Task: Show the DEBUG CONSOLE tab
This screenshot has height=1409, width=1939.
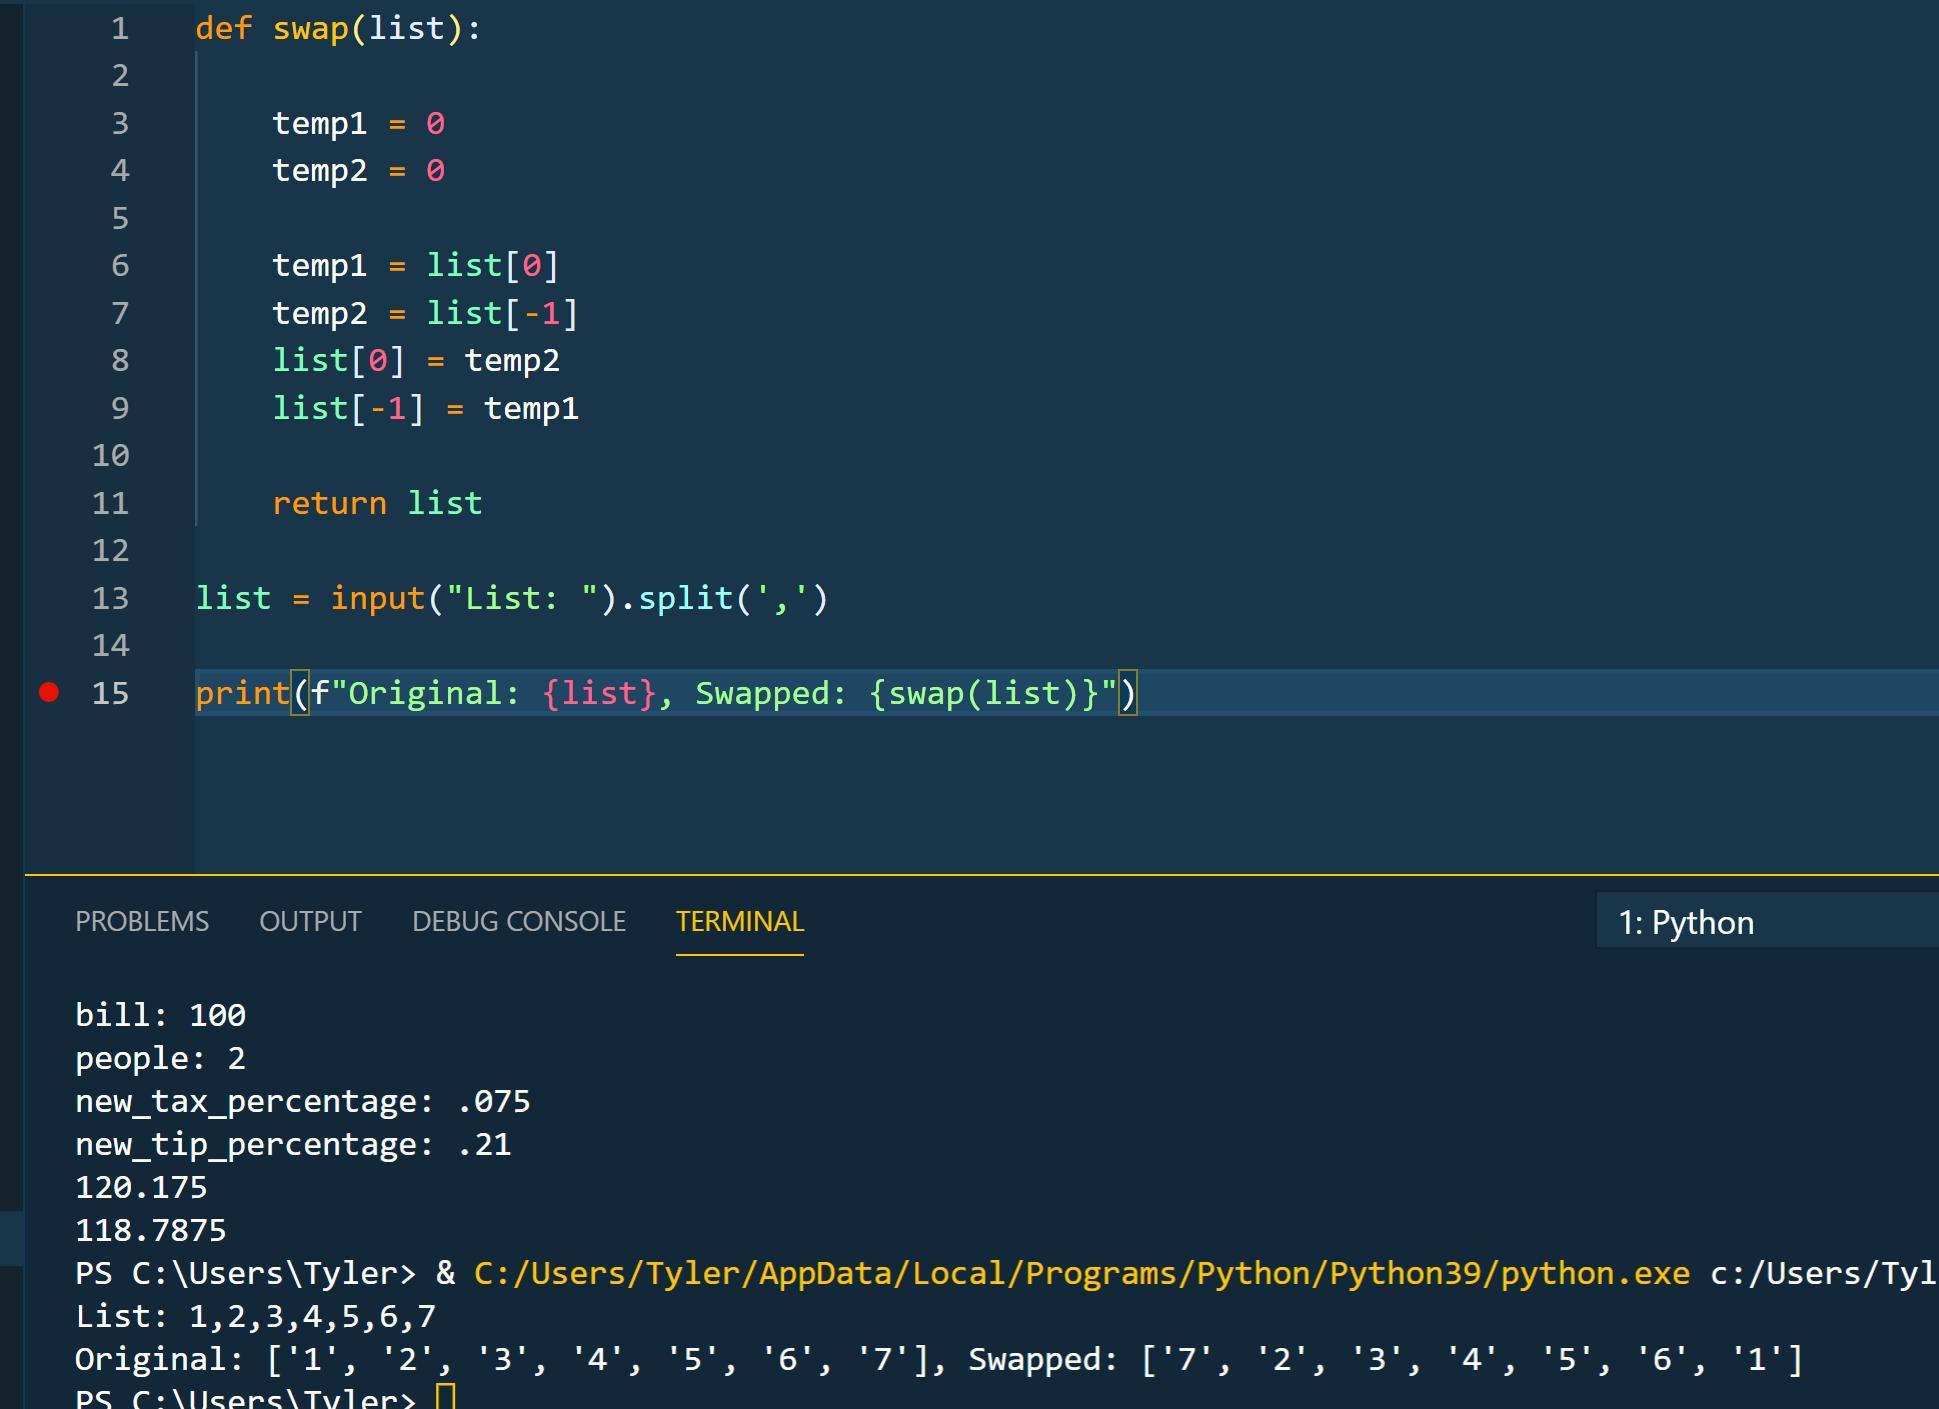Action: (x=518, y=921)
